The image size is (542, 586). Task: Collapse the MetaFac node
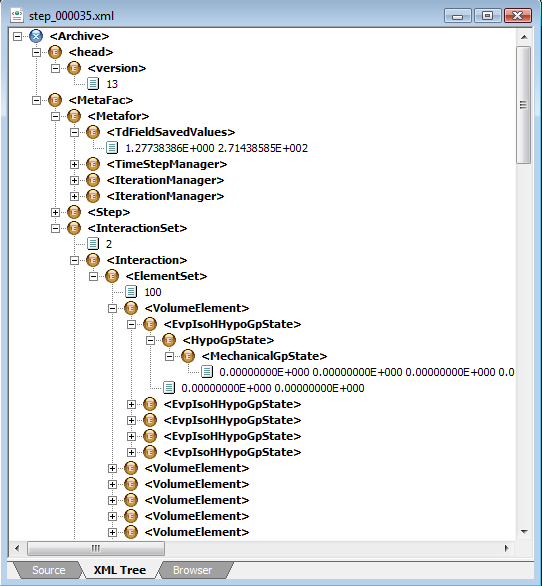pyautogui.click(x=36, y=100)
